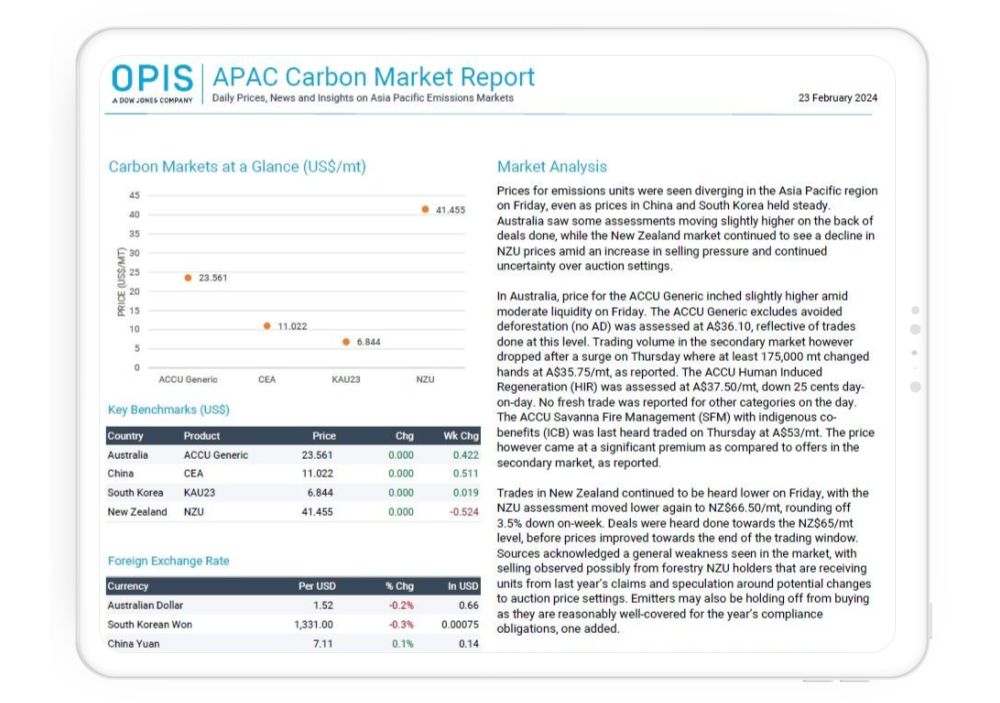Viewport: 1000px width, 703px height.
Task: Click the South Korean Won currency row
Action: click(x=292, y=625)
